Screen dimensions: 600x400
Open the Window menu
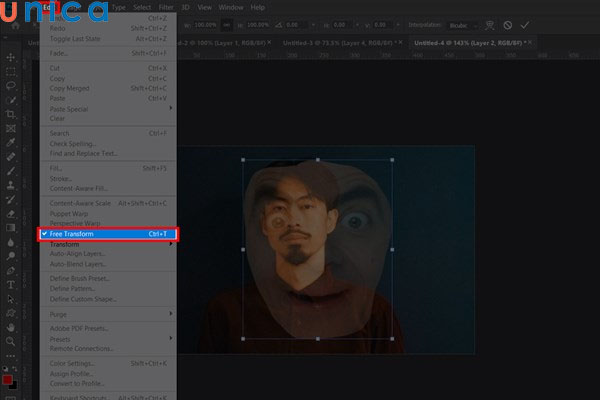[x=231, y=7]
